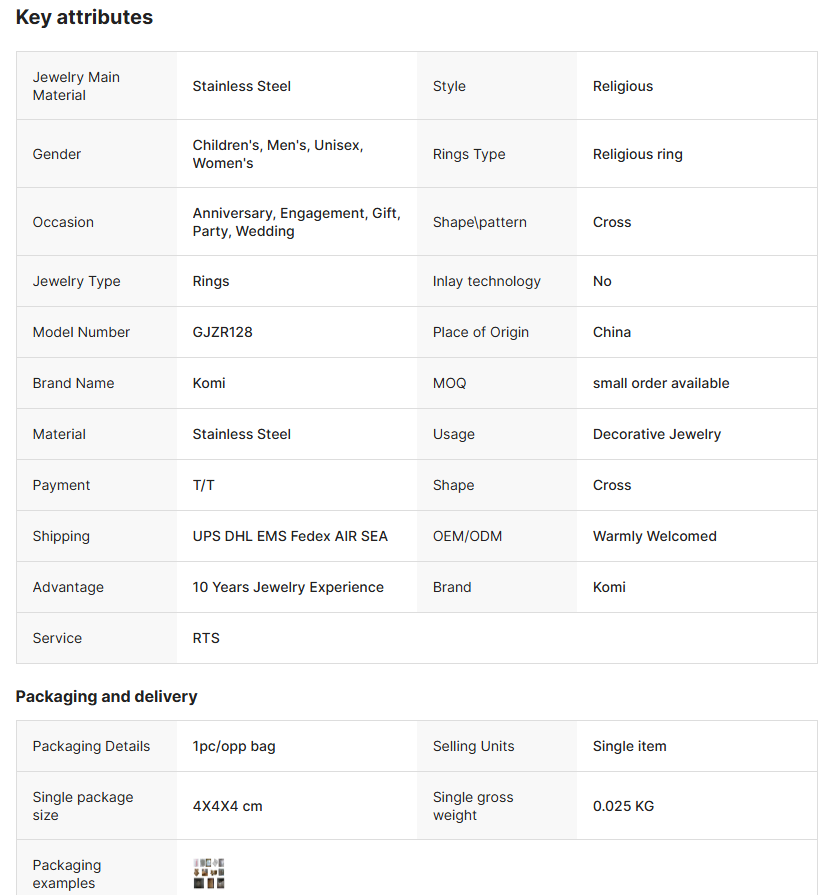Viewport: 820px width, 895px height.
Task: Click the Warmly Welcomed OEM/ODM value
Action: coord(654,536)
